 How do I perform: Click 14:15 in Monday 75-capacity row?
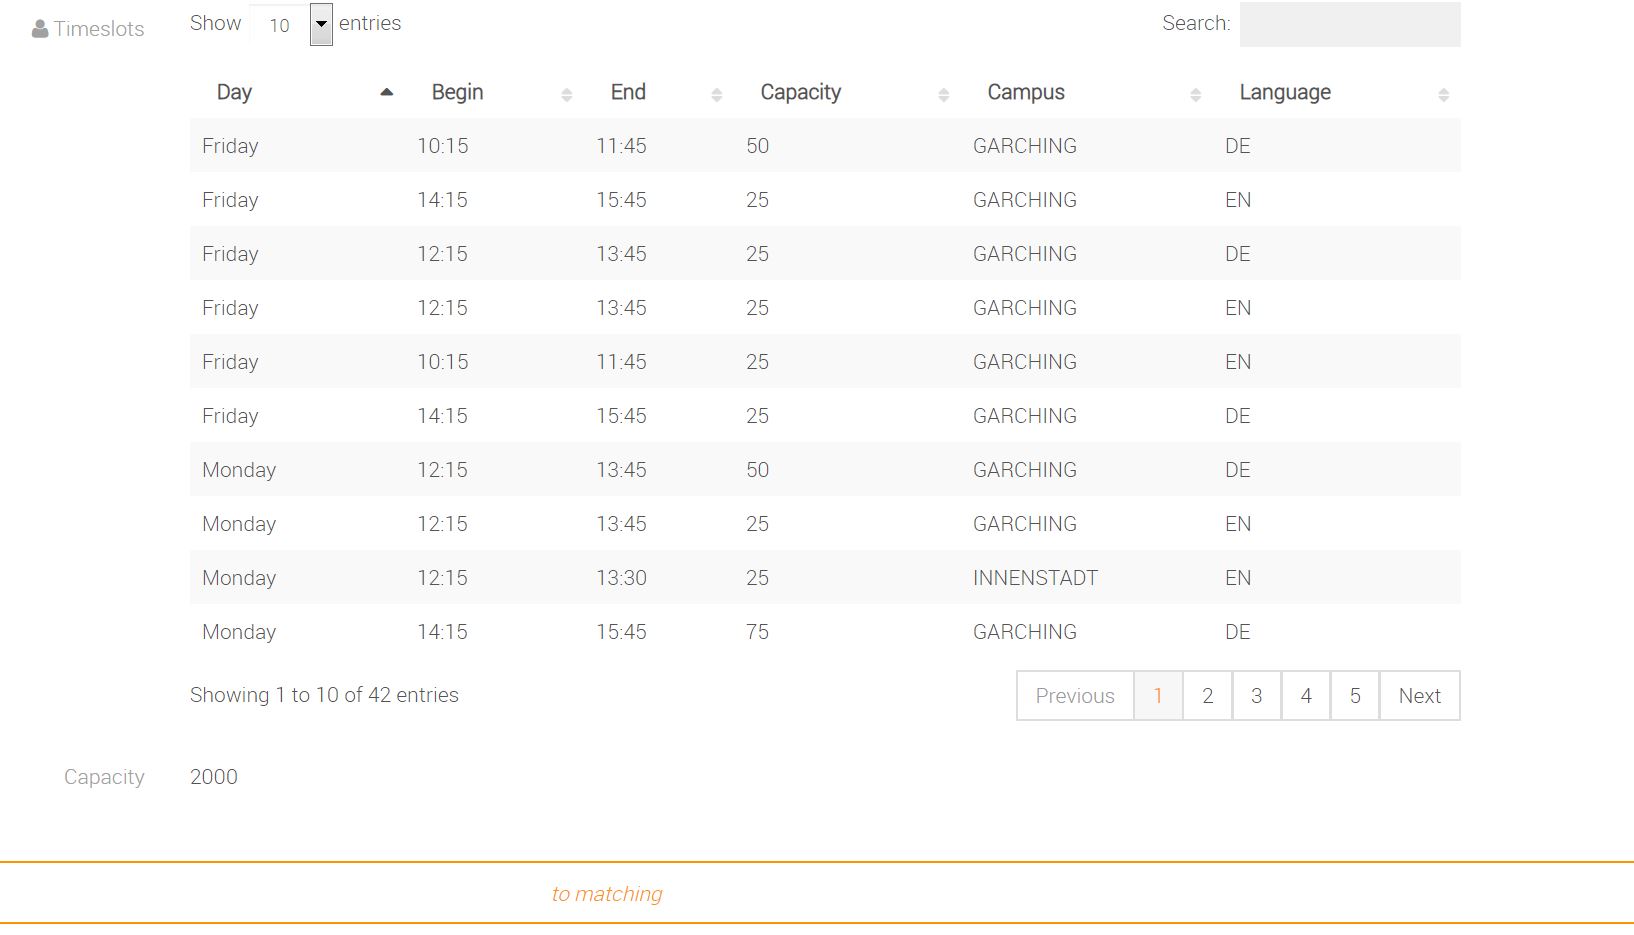442,632
